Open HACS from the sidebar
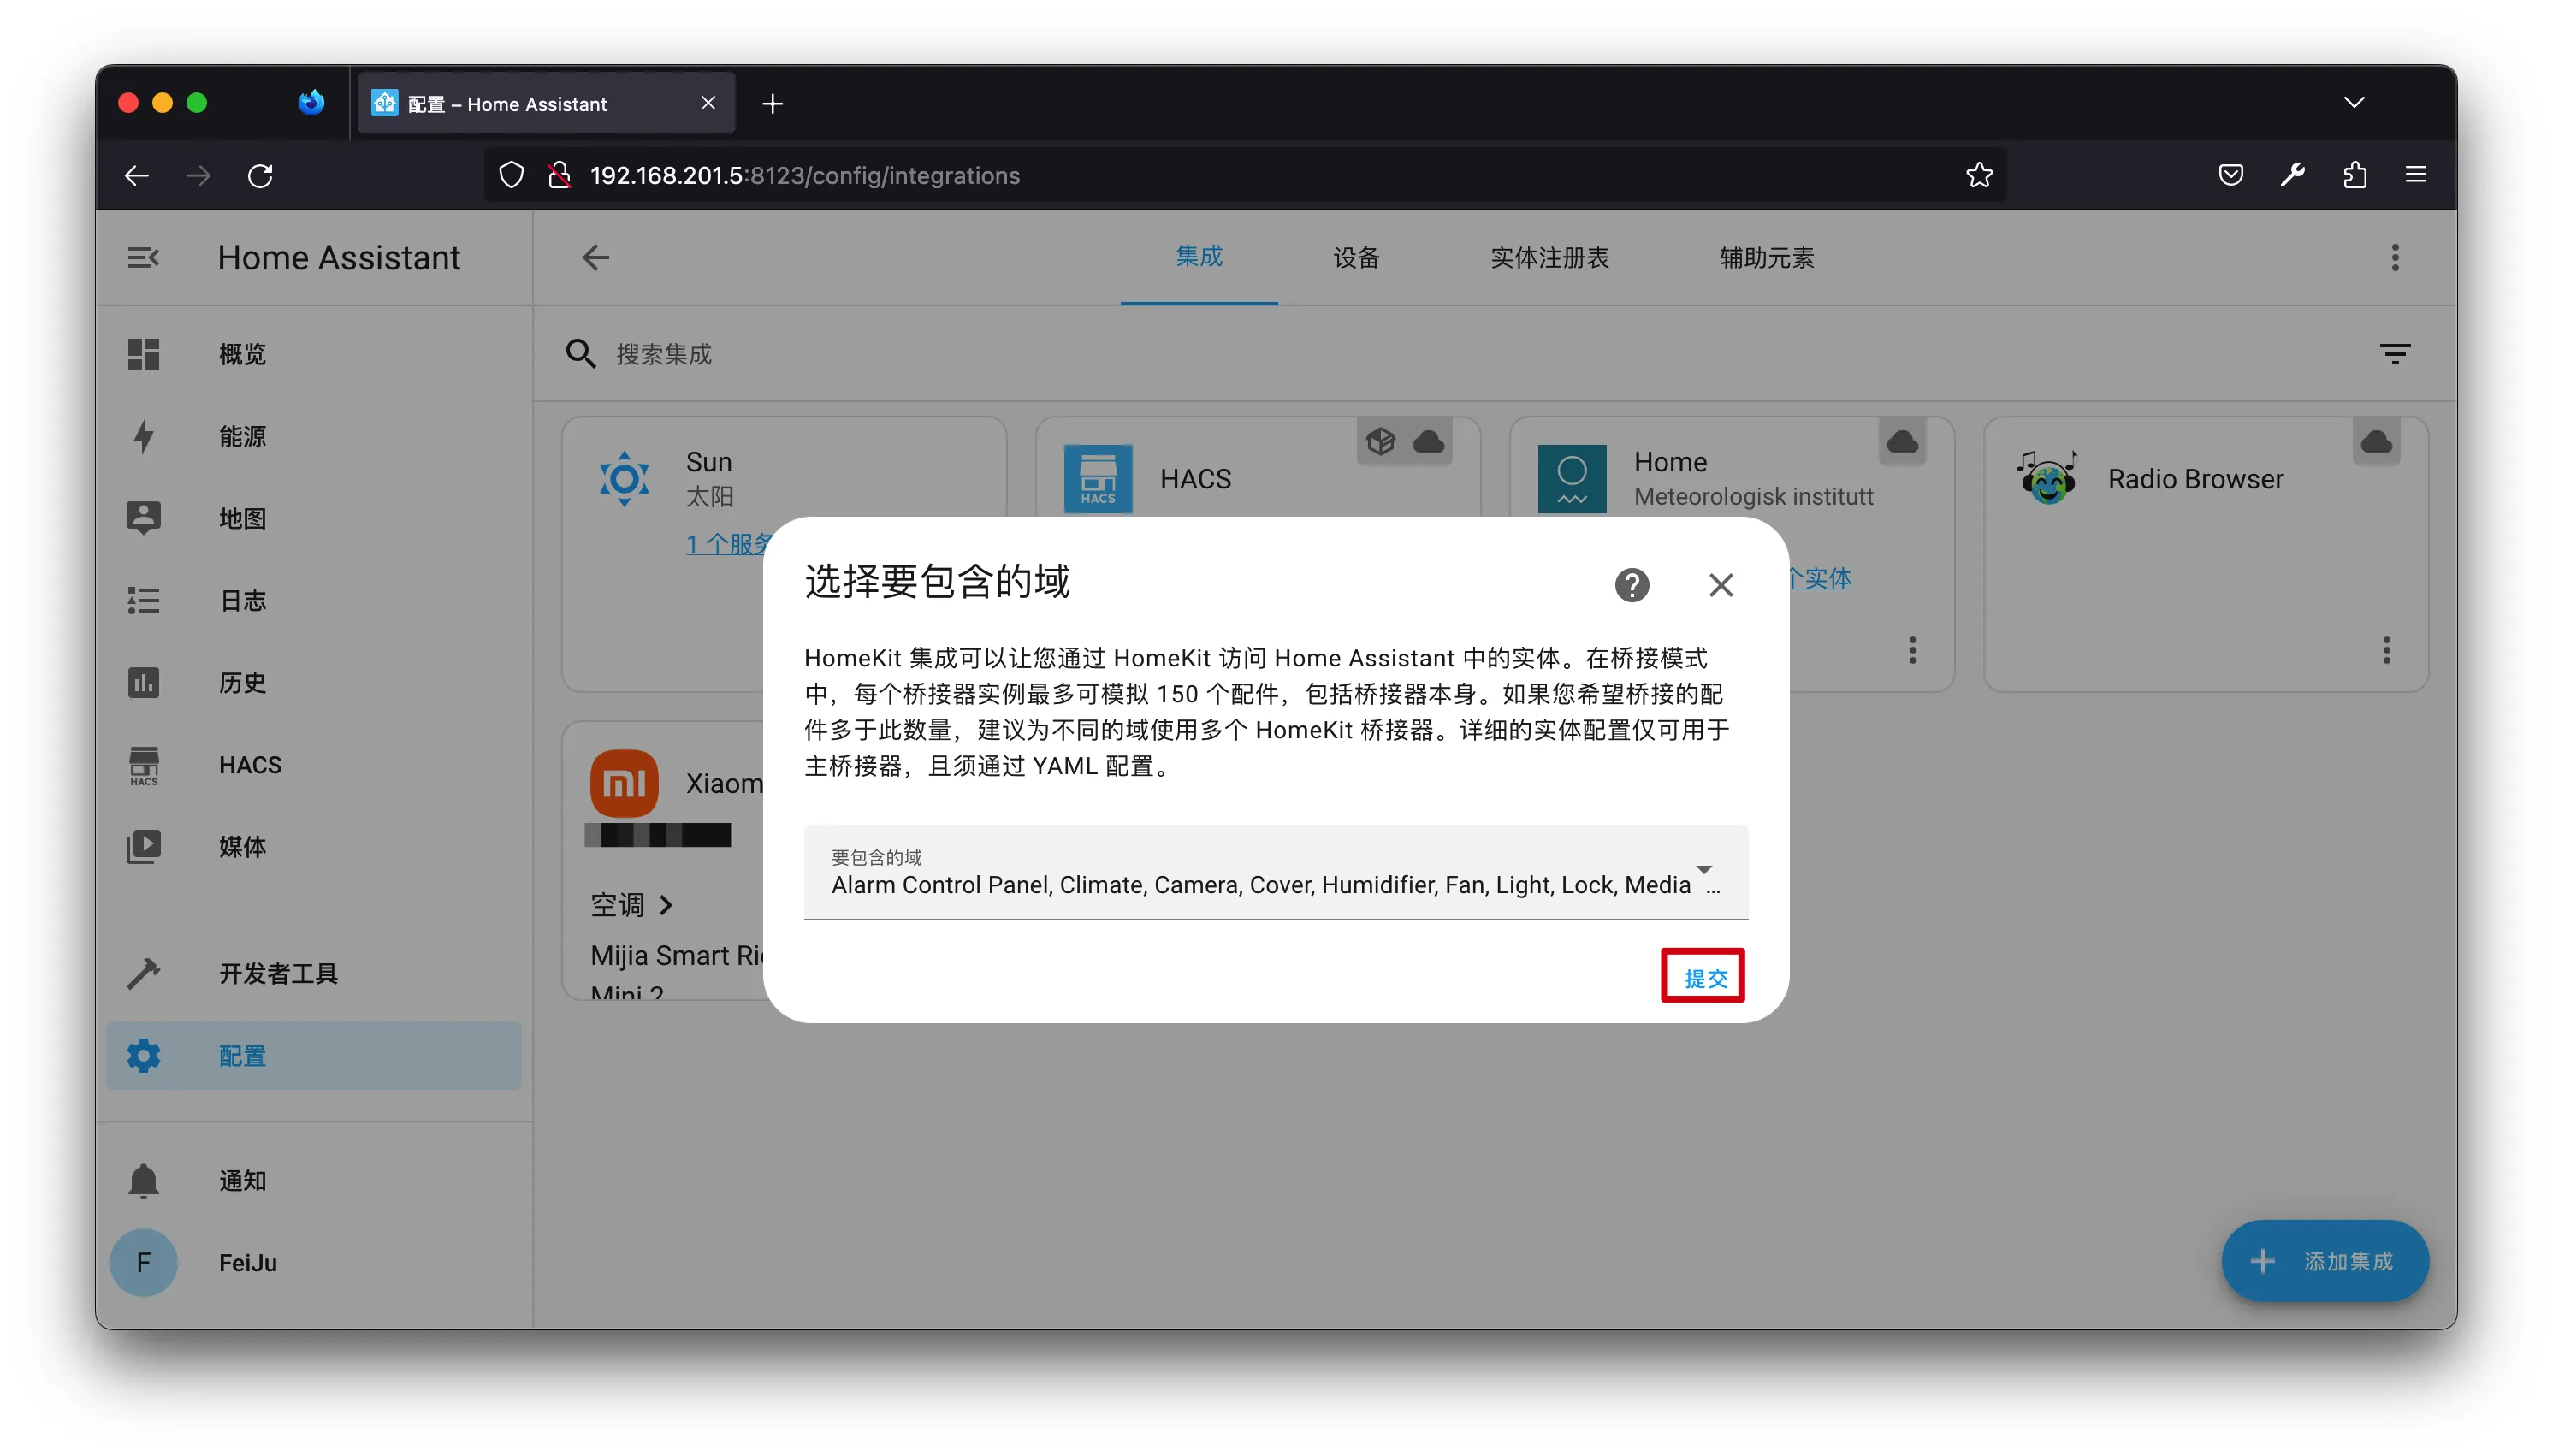The width and height of the screenshot is (2553, 1456). (x=249, y=764)
